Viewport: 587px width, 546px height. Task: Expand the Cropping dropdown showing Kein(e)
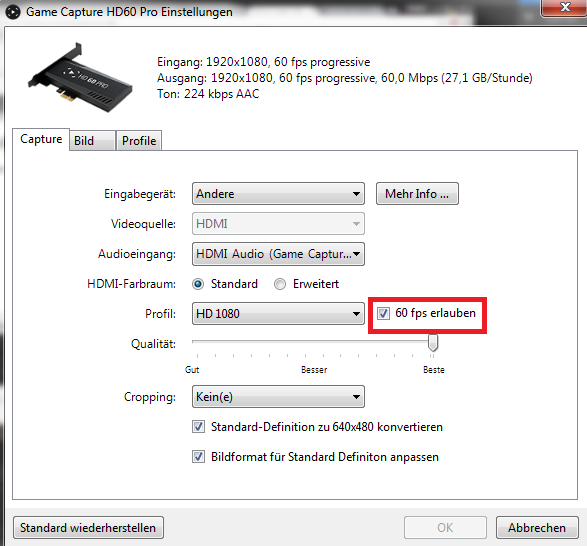[278, 397]
